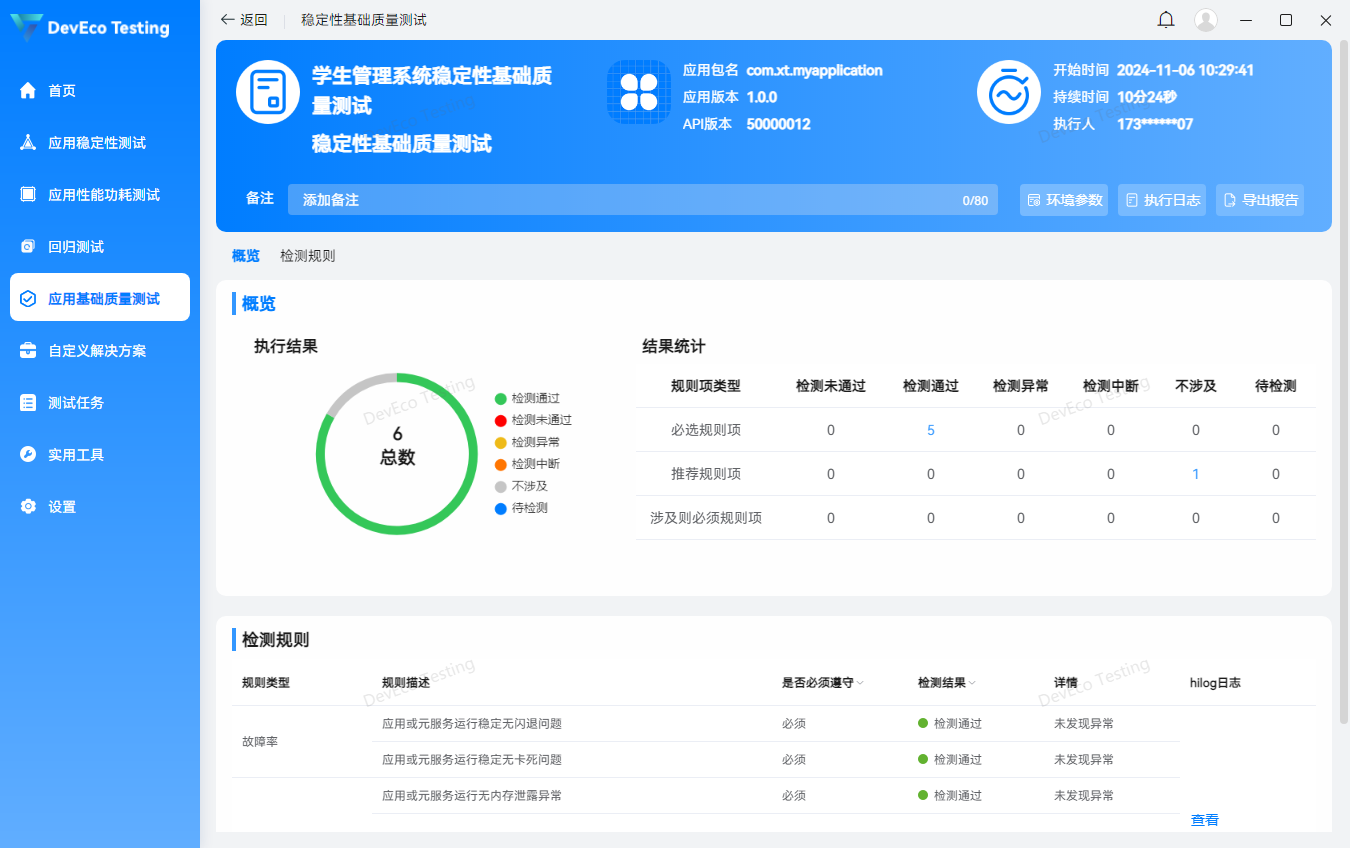Open 回归测试 in the sidebar
Image resolution: width=1350 pixels, height=848 pixels.
click(x=100, y=247)
